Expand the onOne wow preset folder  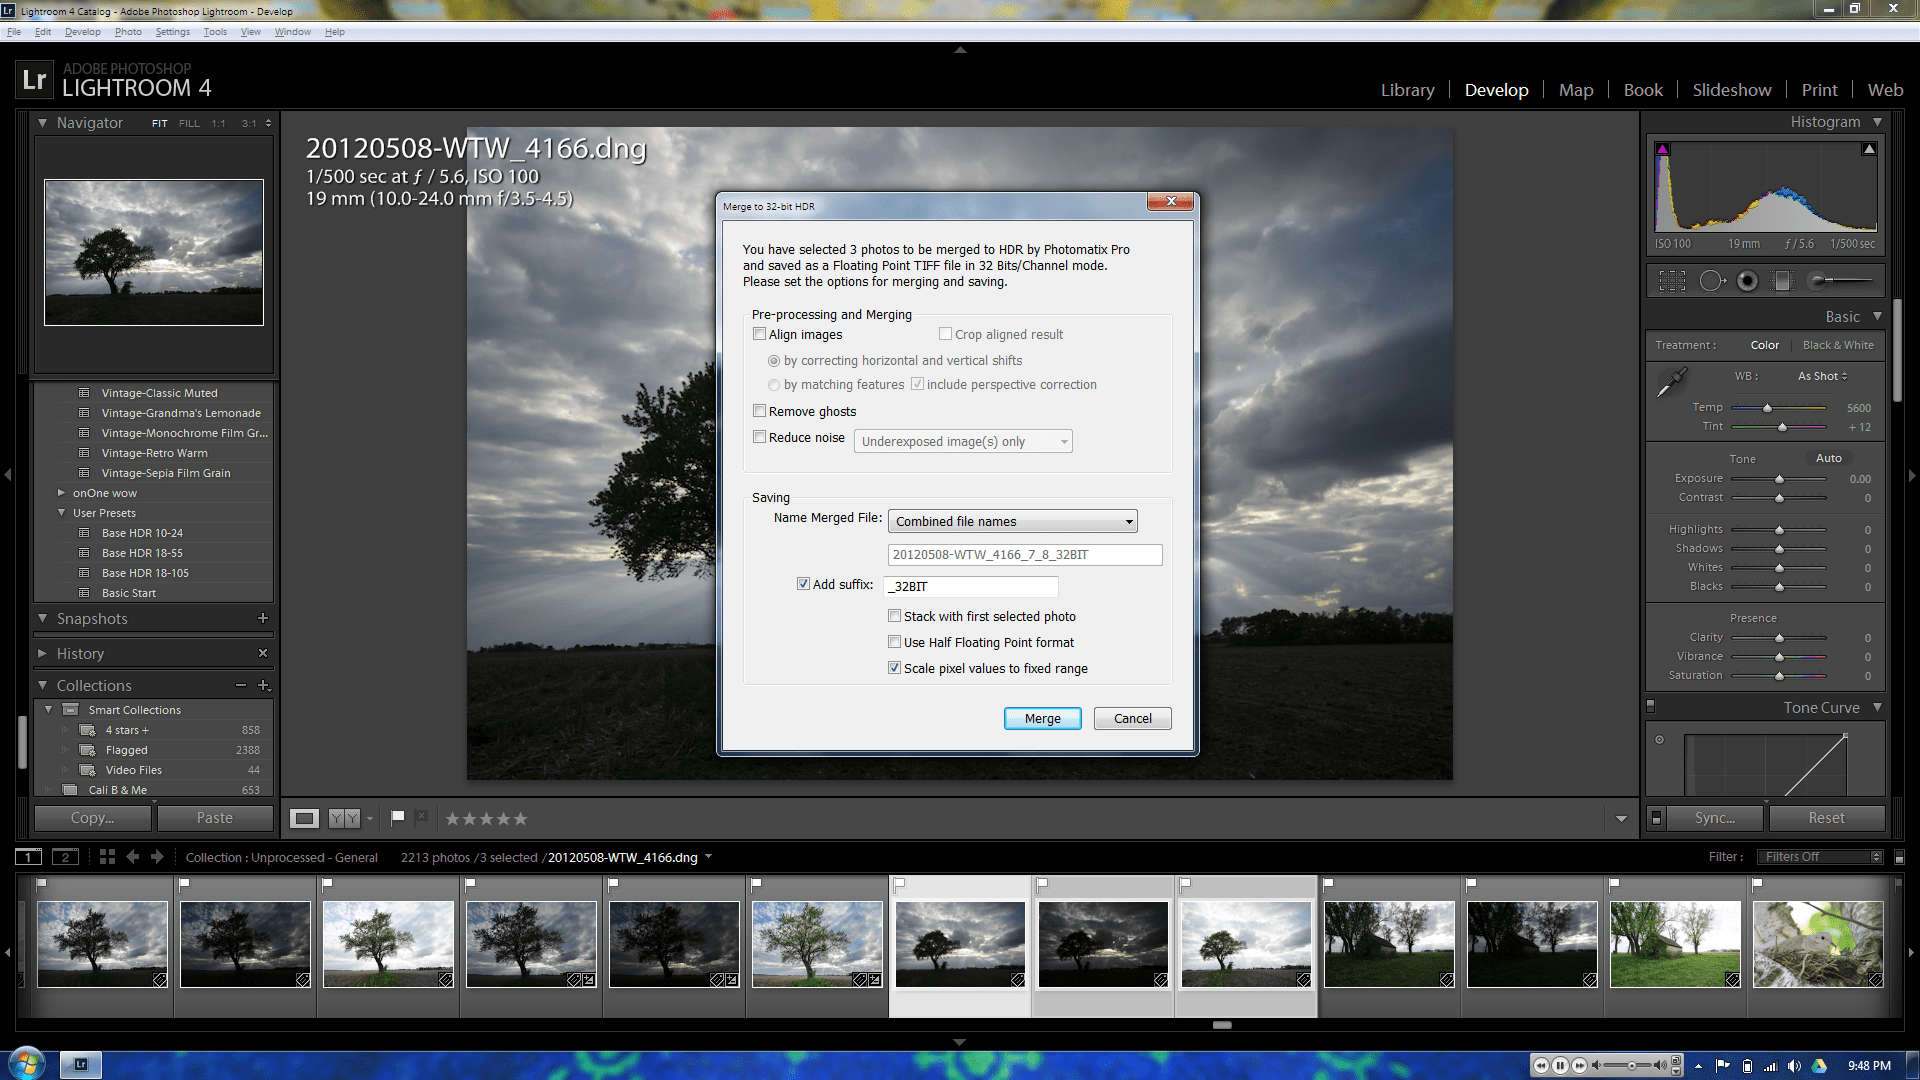[x=62, y=493]
